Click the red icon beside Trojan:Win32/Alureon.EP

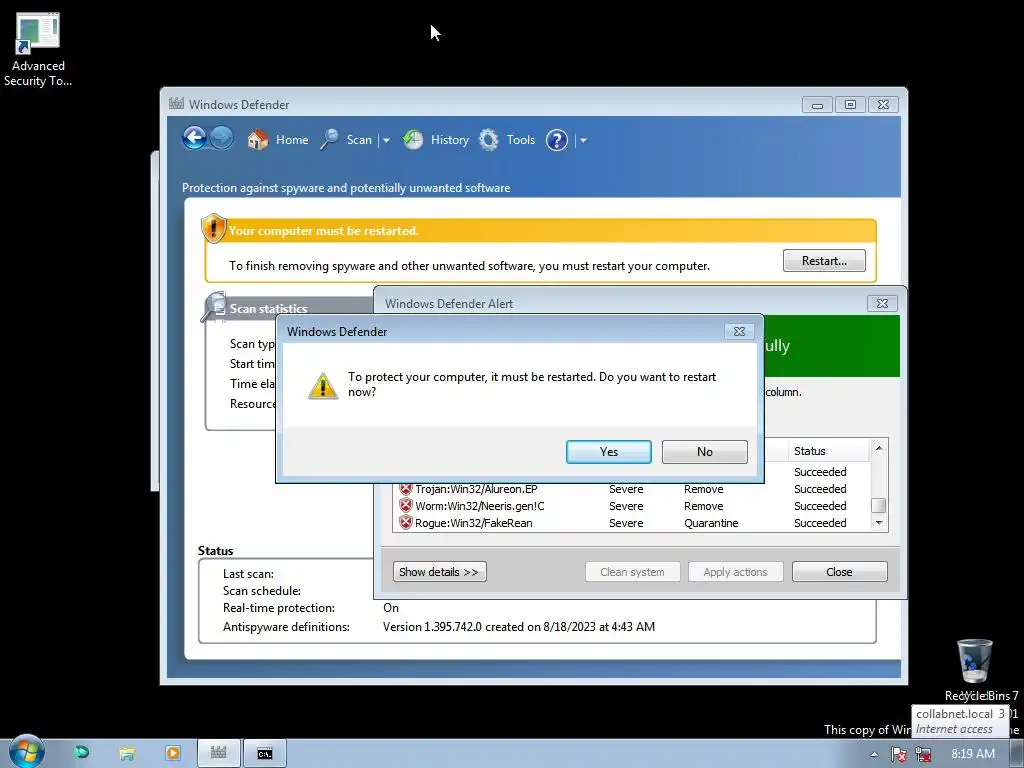[x=406, y=488]
